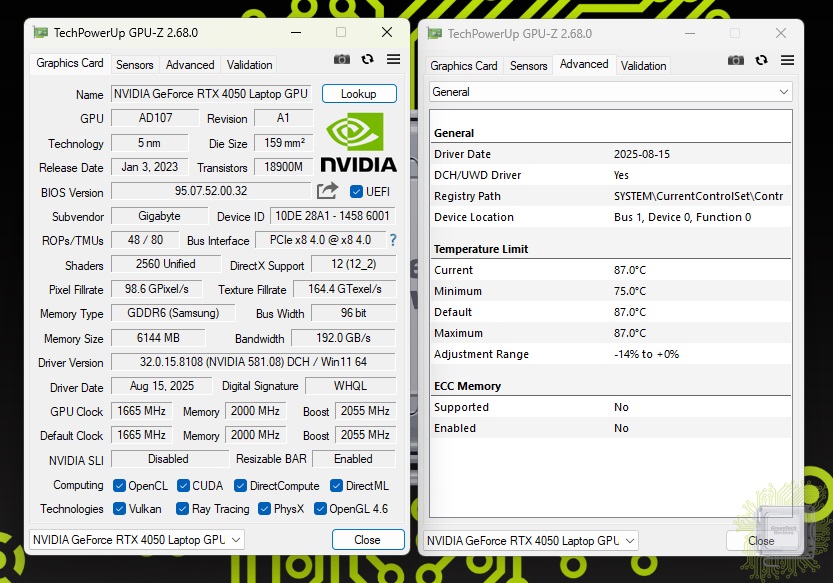Image resolution: width=833 pixels, height=583 pixels.
Task: Click the Shaders field 2560 Unified
Action: click(166, 264)
